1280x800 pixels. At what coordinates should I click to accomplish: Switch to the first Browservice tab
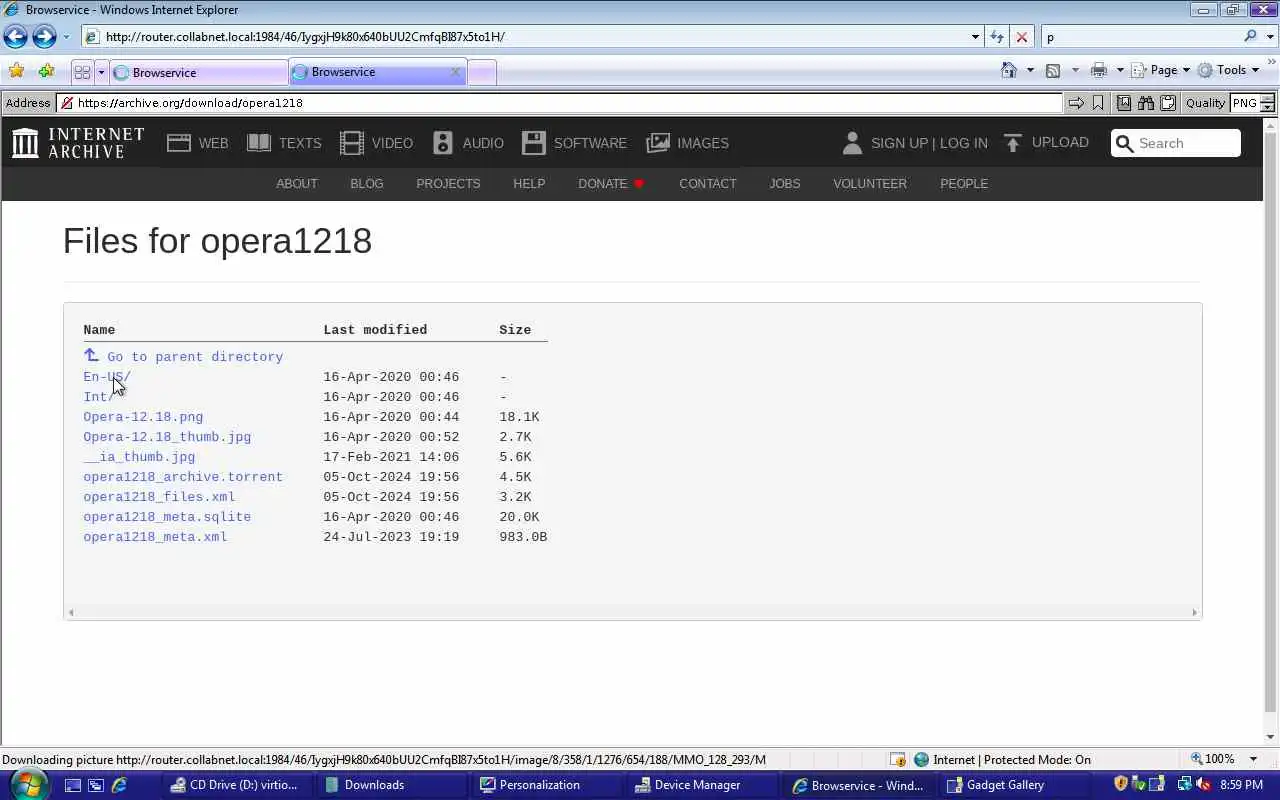[x=198, y=72]
